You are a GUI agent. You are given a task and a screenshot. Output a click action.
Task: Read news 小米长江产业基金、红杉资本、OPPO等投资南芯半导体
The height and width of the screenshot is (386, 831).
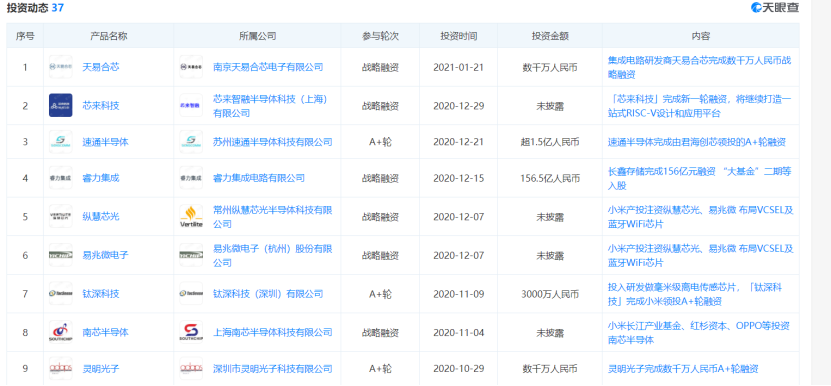coord(699,332)
